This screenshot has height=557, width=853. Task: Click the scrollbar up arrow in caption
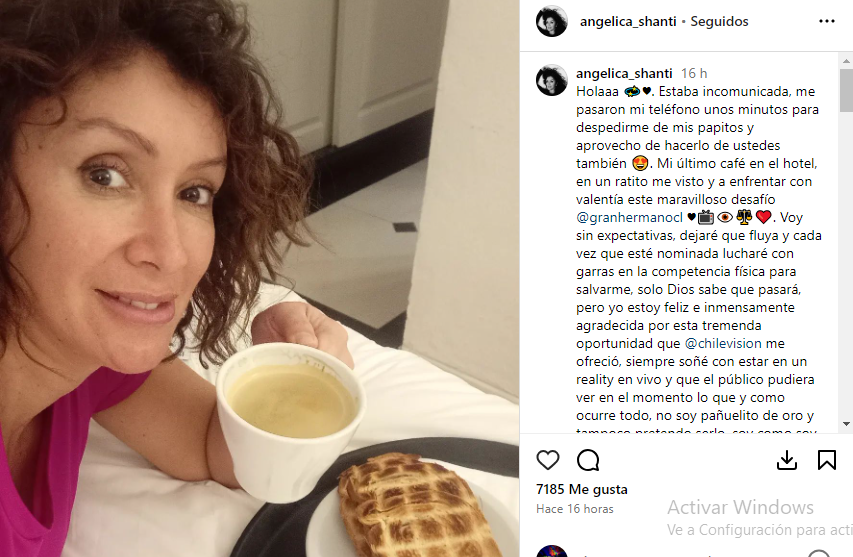tap(846, 60)
